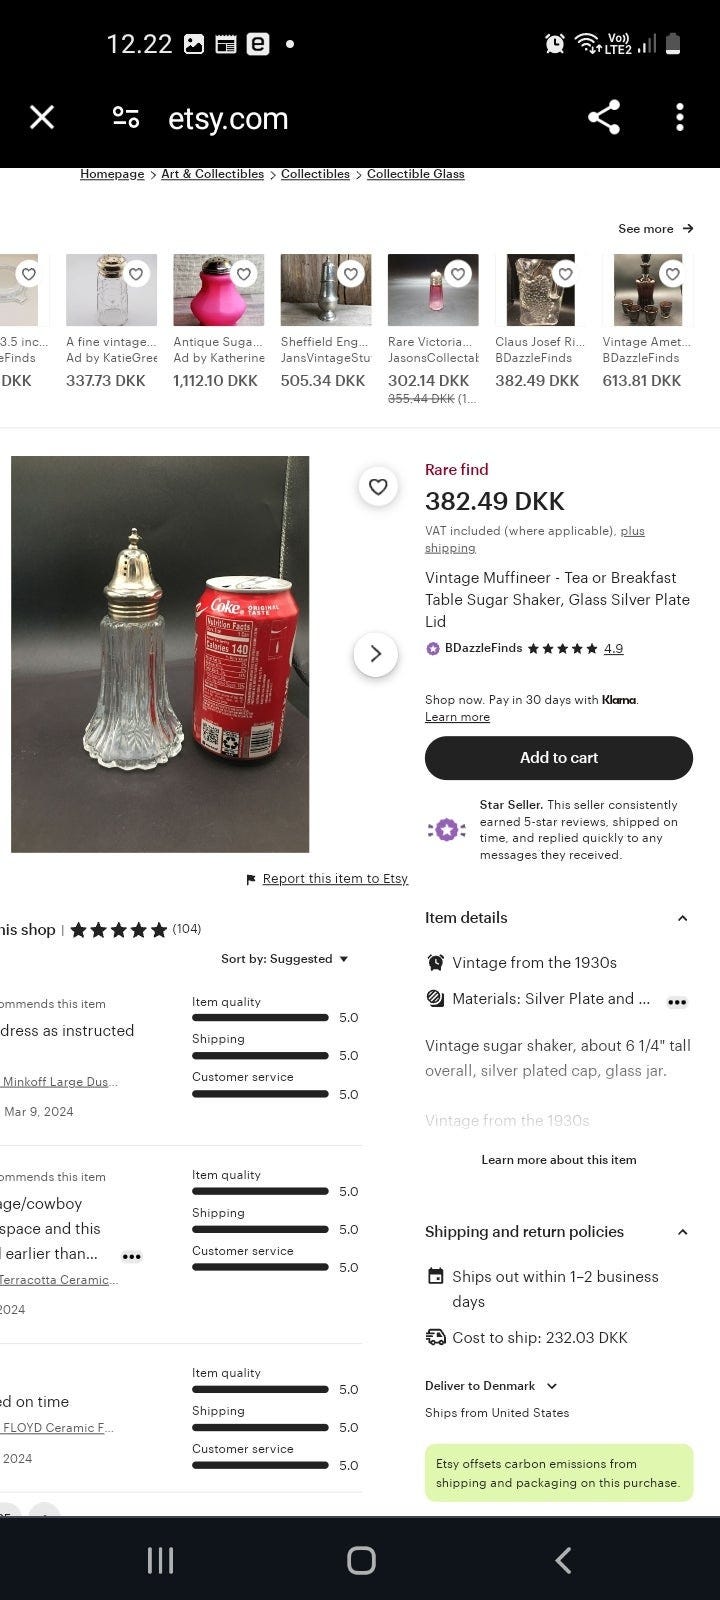
Task: Click the Report this item flag
Action: [251, 879]
